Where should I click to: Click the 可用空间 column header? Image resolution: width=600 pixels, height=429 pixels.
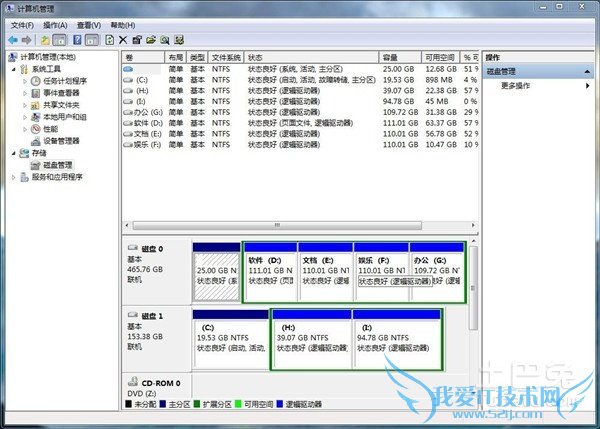(x=440, y=57)
